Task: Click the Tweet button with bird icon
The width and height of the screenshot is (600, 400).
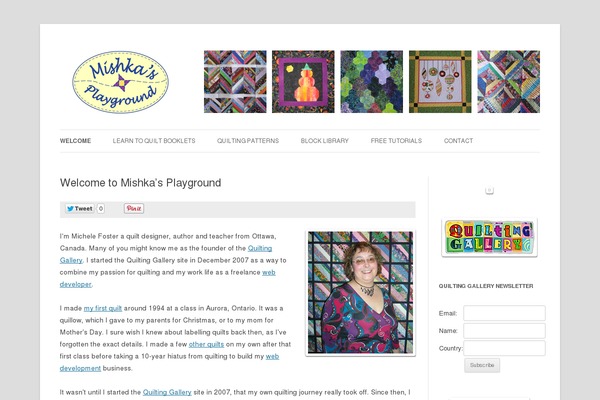Action: pyautogui.click(x=80, y=209)
